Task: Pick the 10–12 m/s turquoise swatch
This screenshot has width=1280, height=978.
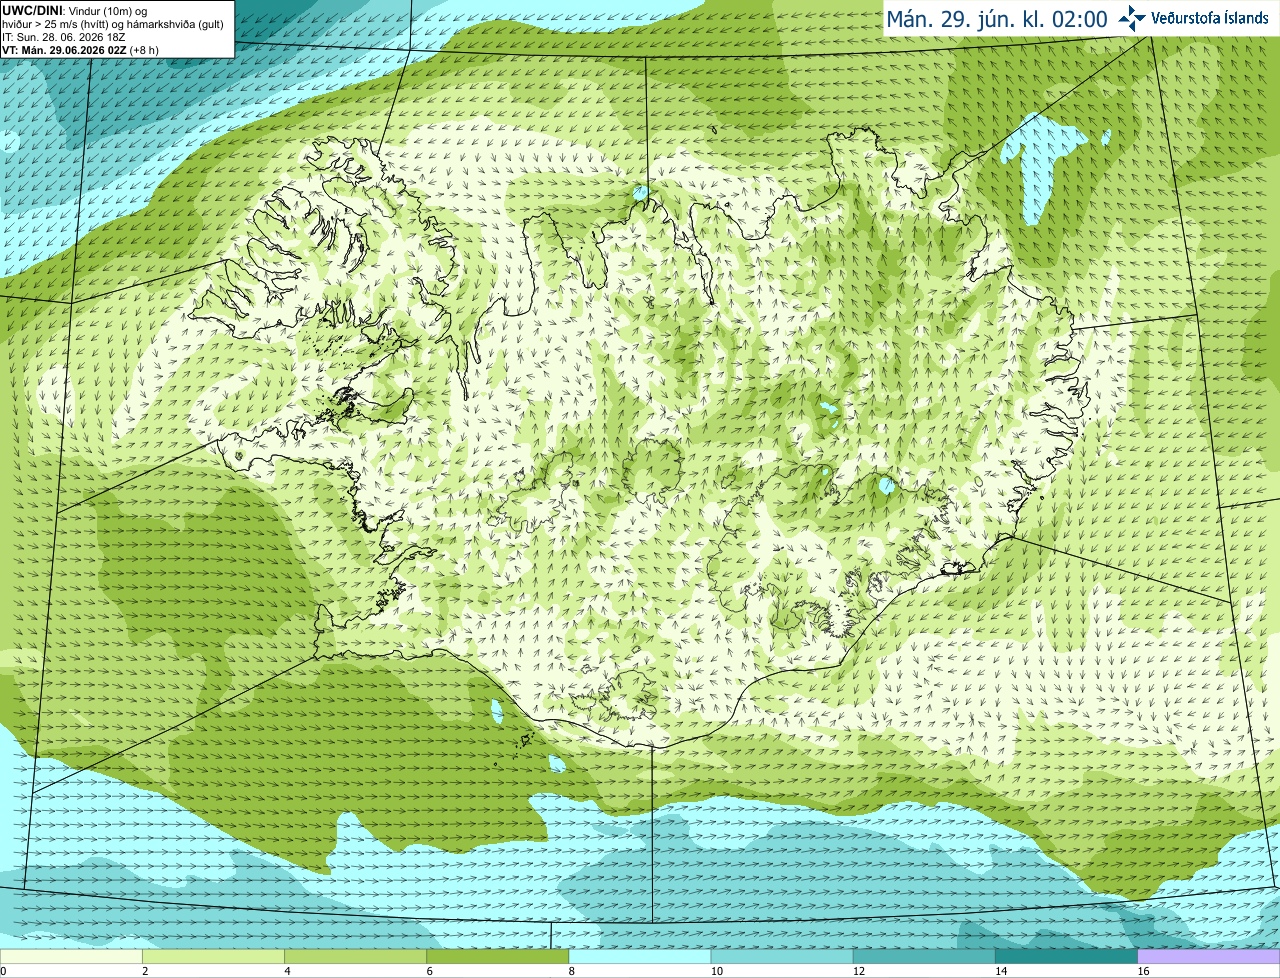Action: (782, 957)
